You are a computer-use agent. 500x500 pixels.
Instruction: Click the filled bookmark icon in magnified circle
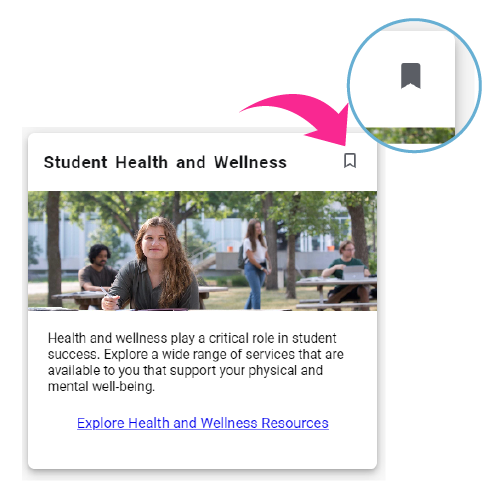pos(410,76)
